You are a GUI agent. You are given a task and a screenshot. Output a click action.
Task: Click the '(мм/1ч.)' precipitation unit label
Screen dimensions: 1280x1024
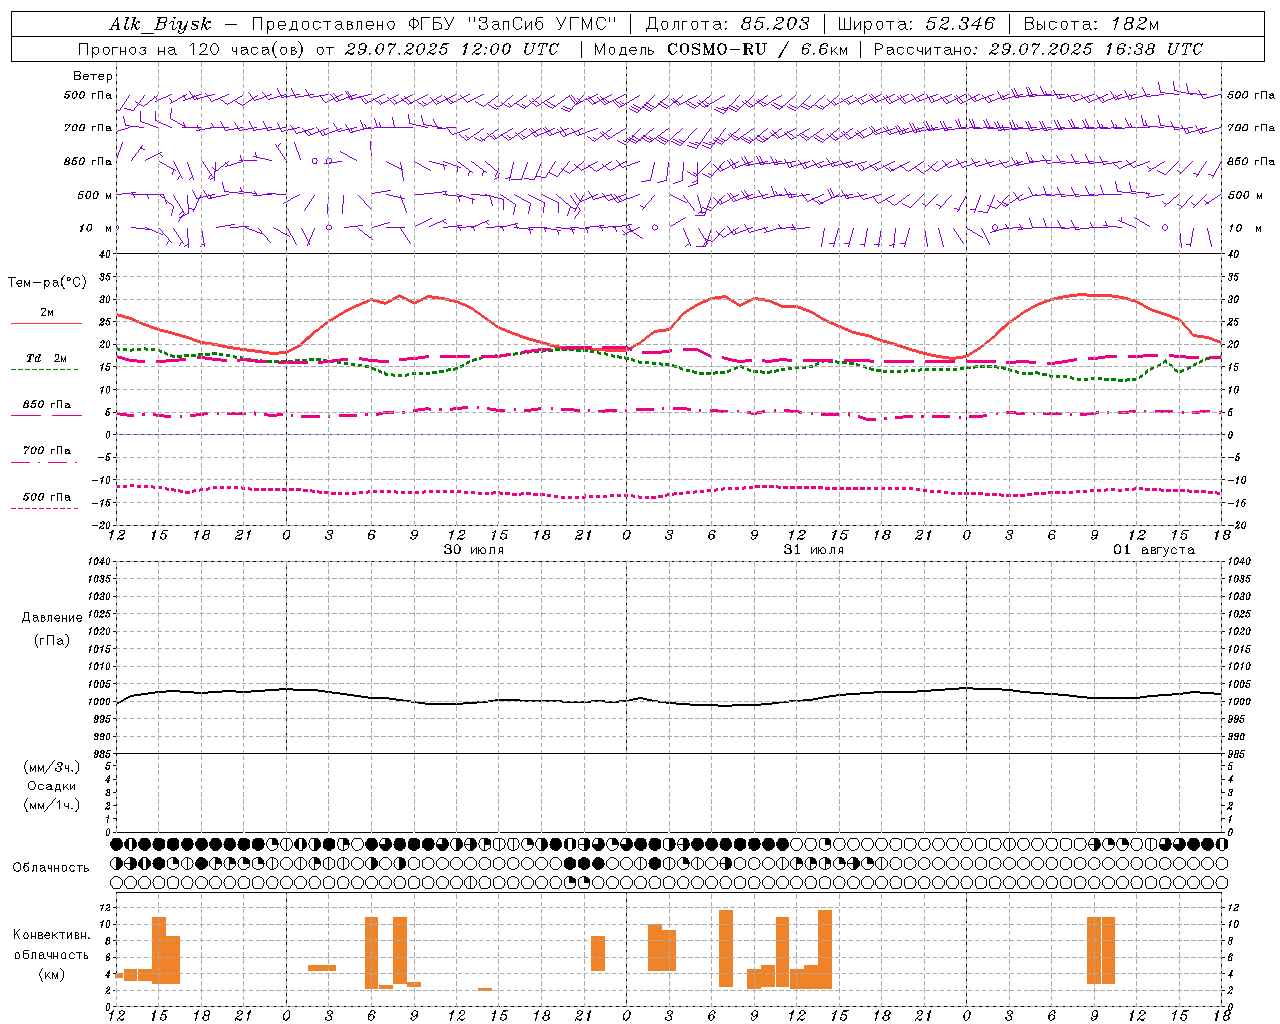pos(52,805)
